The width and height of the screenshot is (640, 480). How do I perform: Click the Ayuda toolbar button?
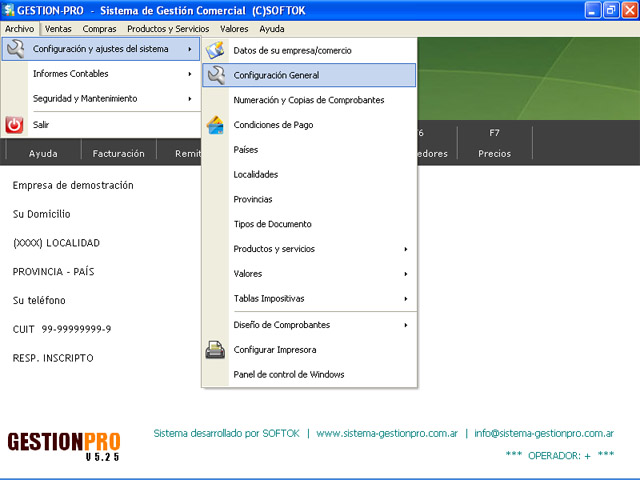tap(43, 151)
